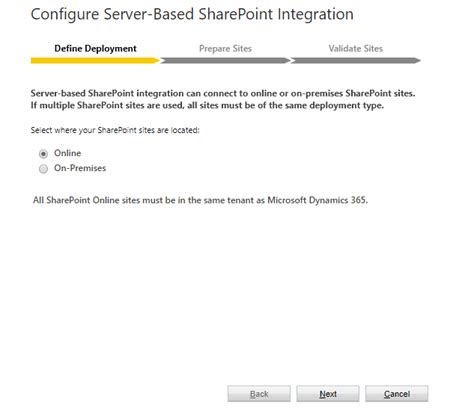Click 'Select where your SharePoint sites are located' text
474x408 pixels.
click(115, 130)
